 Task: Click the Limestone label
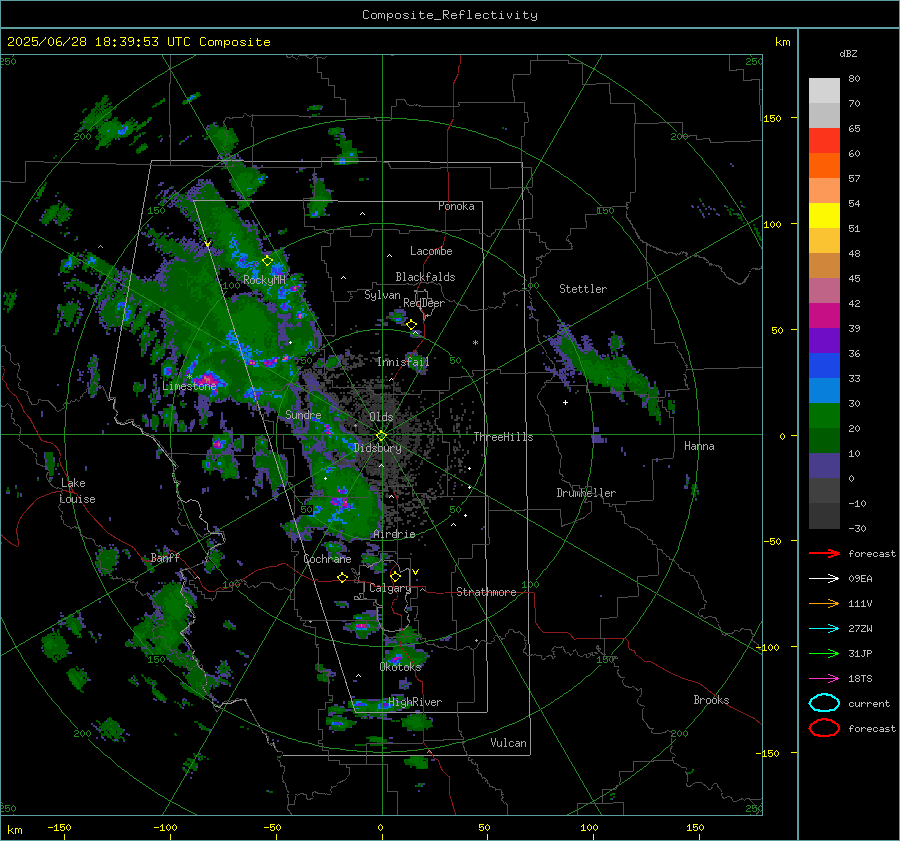pyautogui.click(x=189, y=386)
